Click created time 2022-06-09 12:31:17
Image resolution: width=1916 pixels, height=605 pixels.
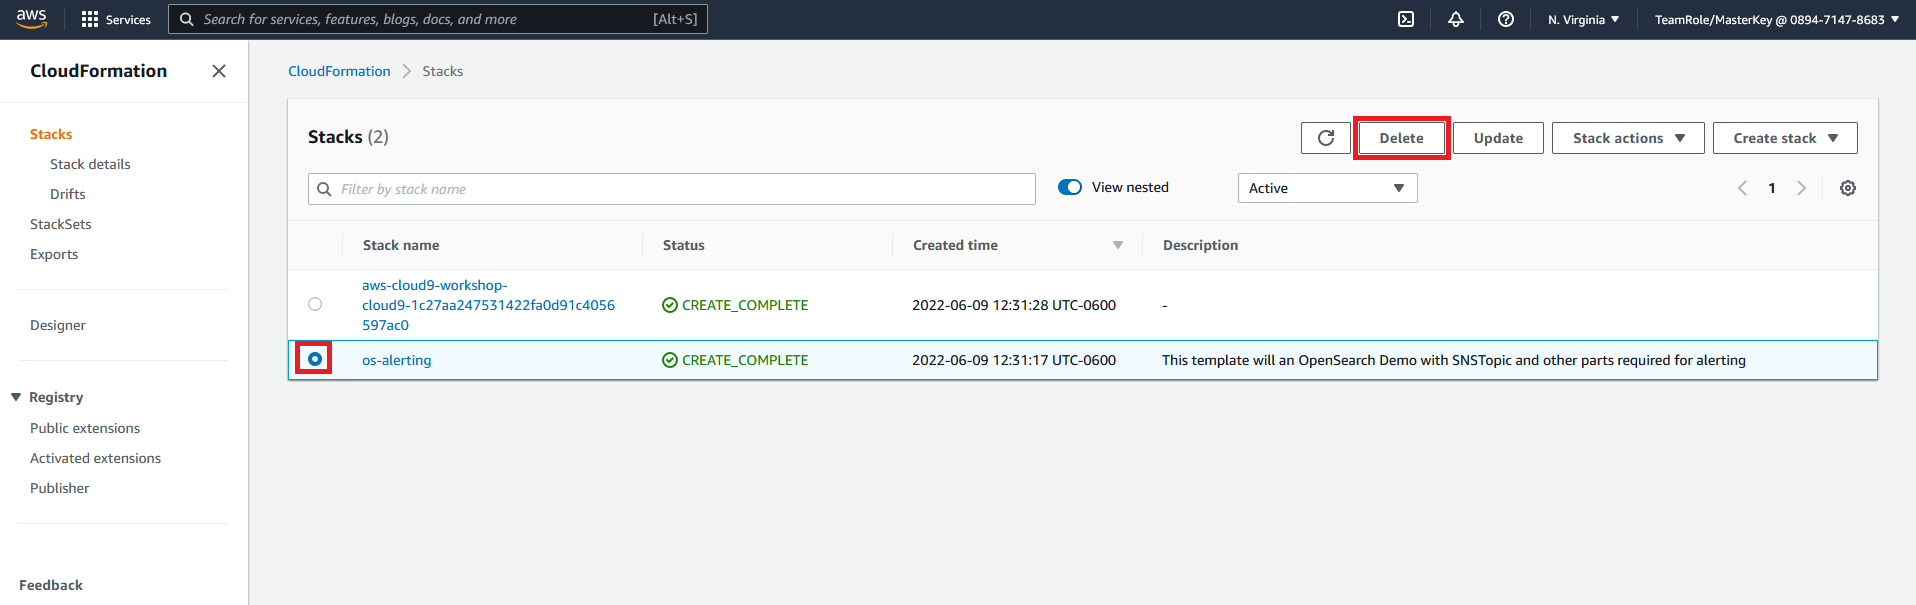pos(1014,360)
